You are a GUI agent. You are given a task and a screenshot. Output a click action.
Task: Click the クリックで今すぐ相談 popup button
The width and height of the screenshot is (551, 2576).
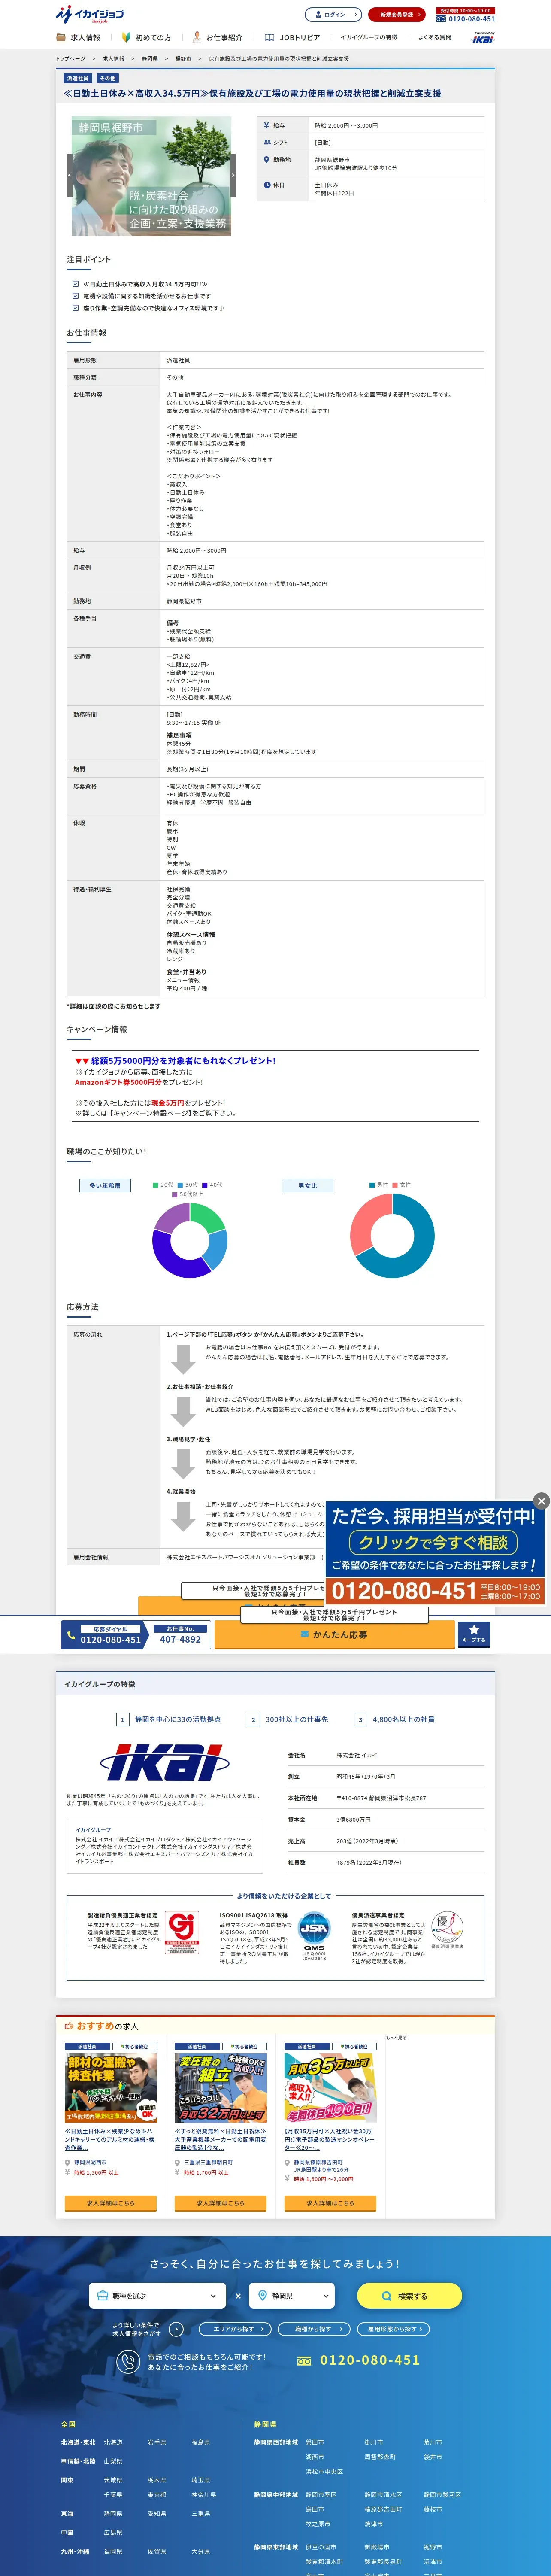[433, 1542]
